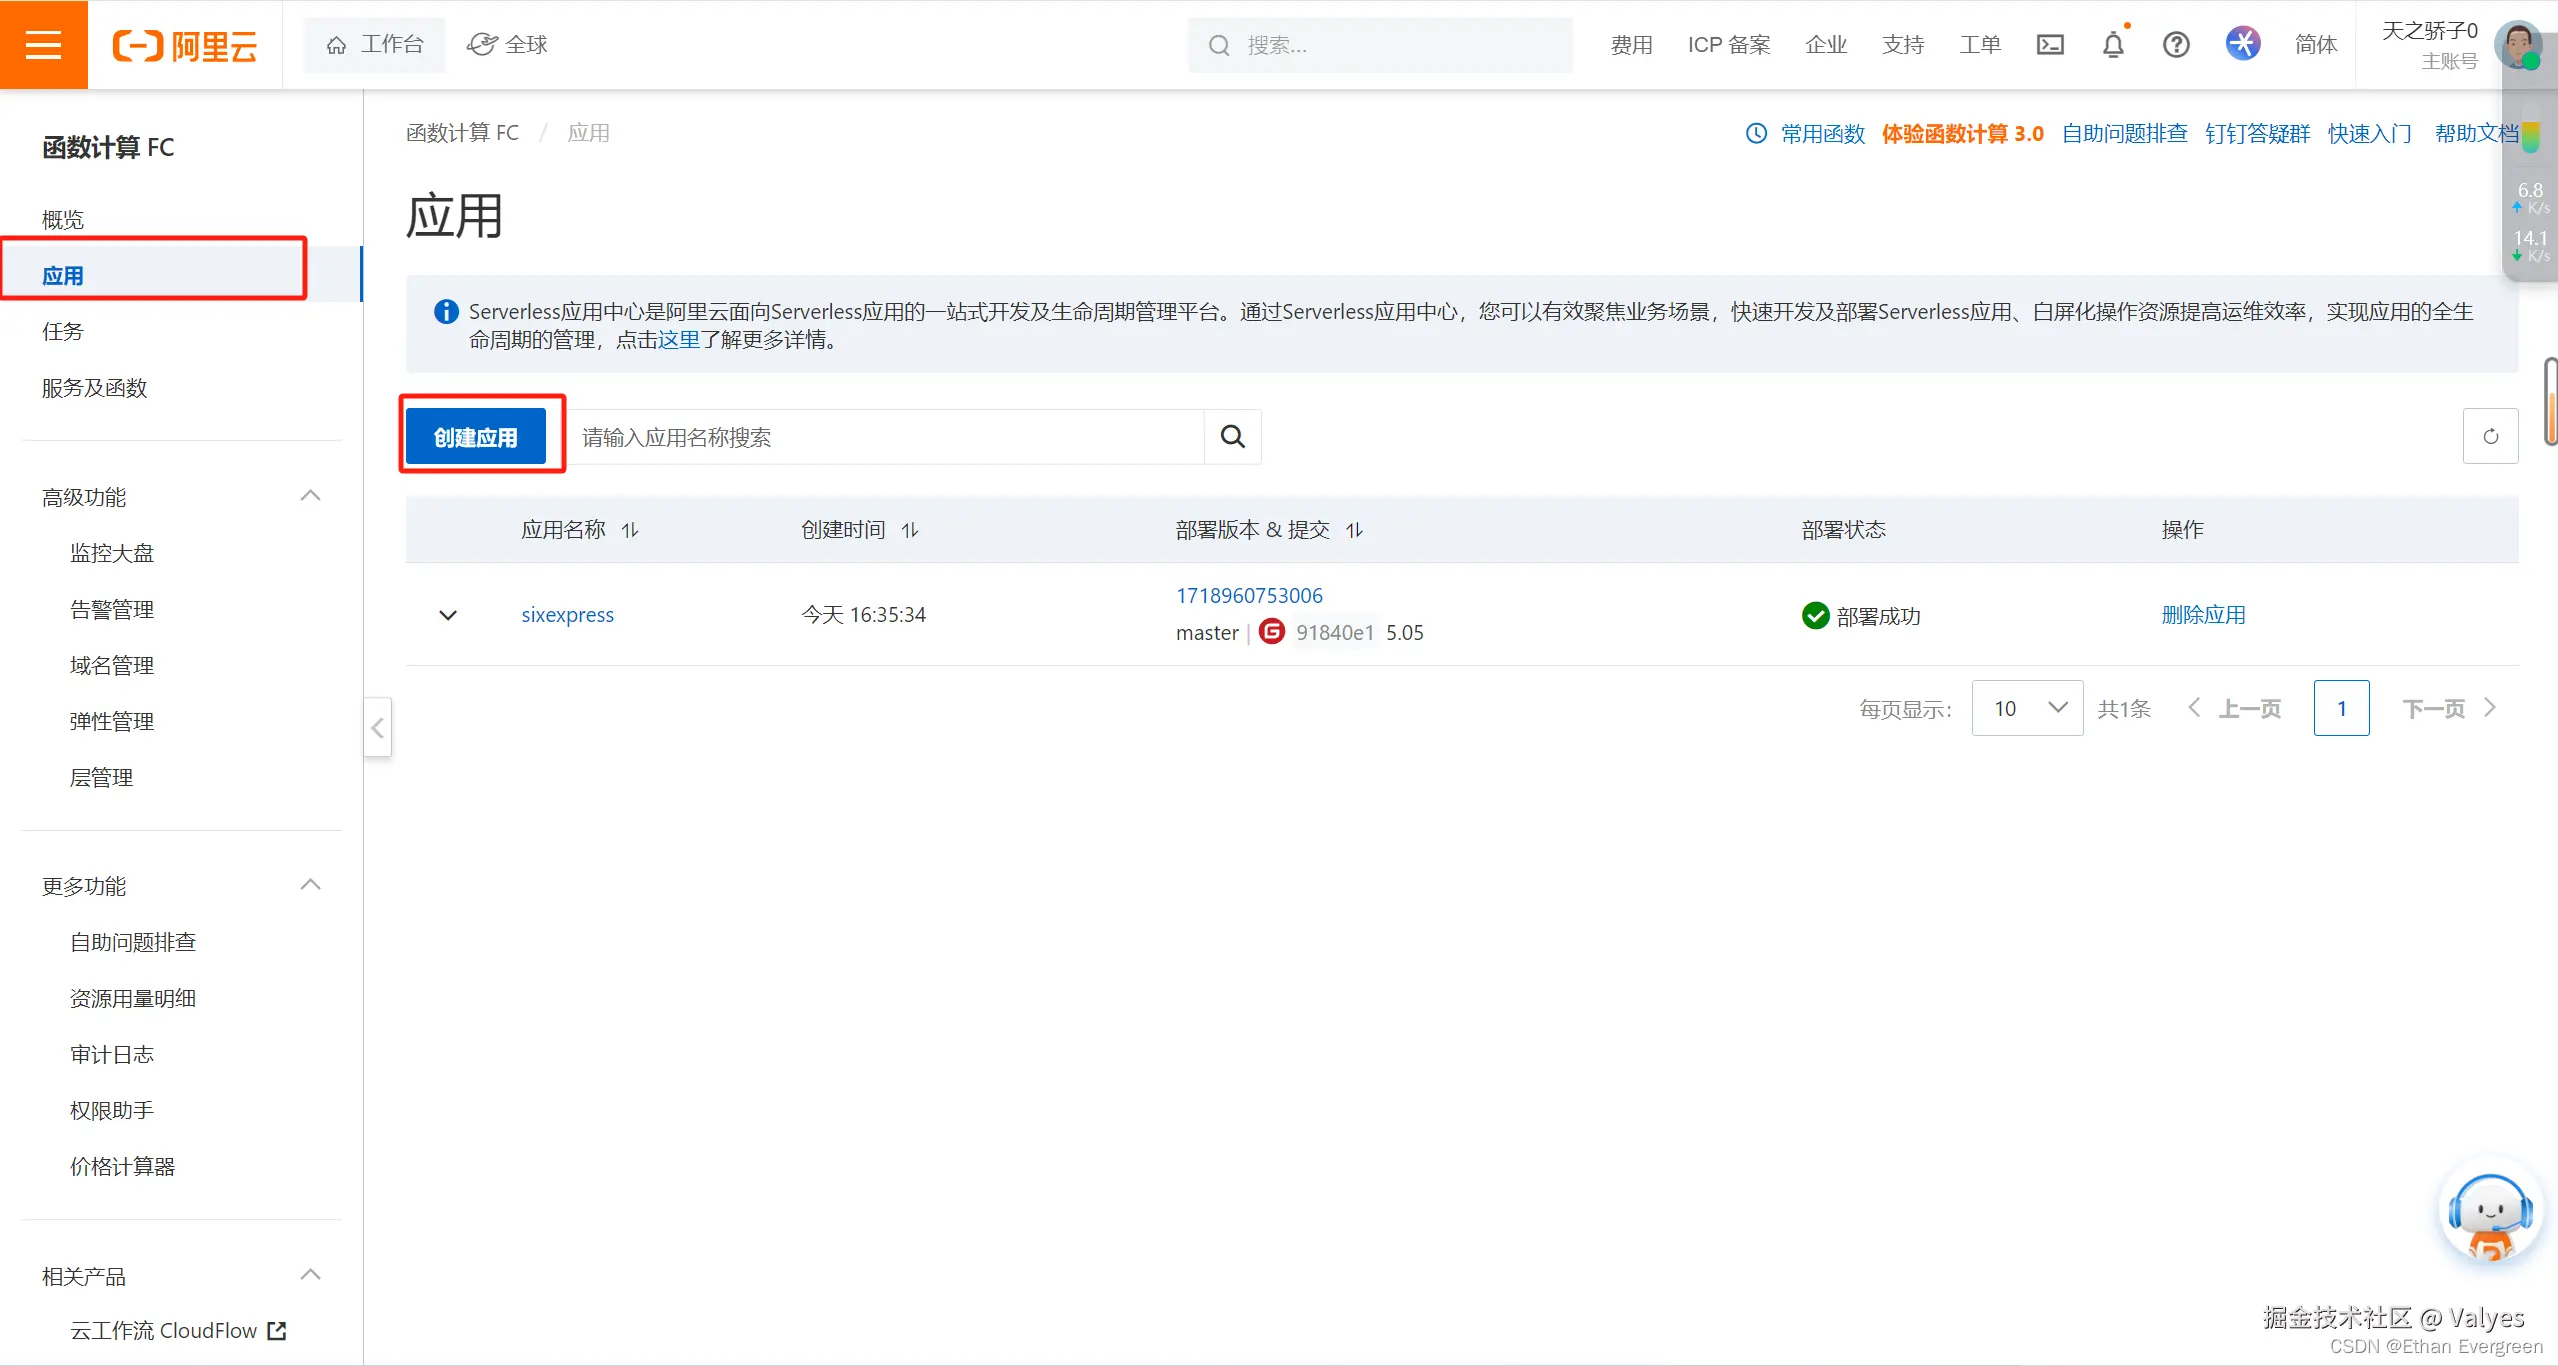
Task: Click the Cloud Shell terminal icon
Action: 2050,45
